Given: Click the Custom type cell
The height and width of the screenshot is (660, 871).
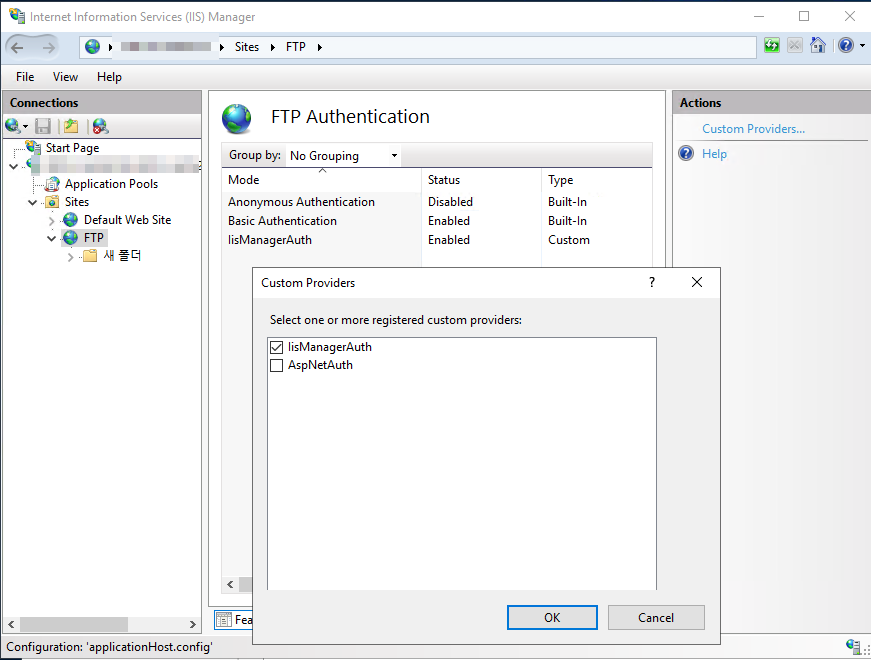Looking at the screenshot, I should click(568, 239).
